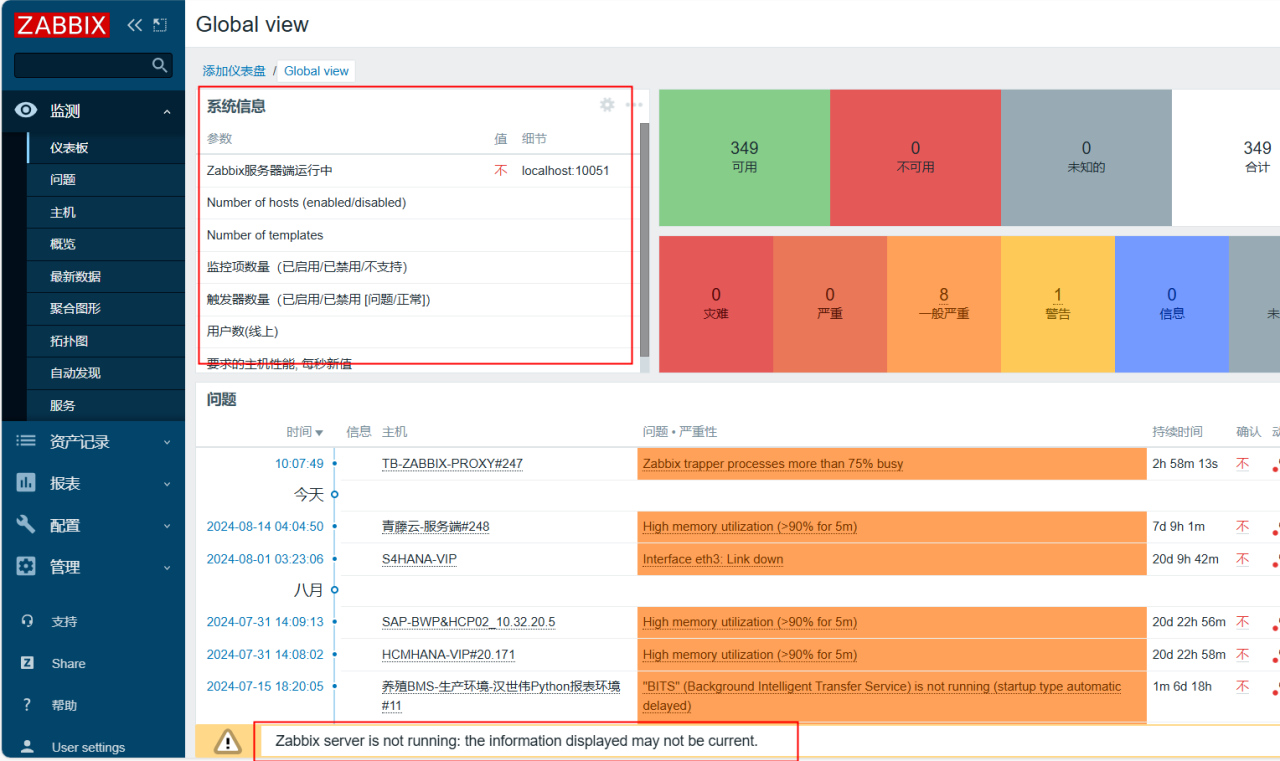This screenshot has height=761, width=1280.
Task: Click the 0 严重 severity tile
Action: pos(830,304)
